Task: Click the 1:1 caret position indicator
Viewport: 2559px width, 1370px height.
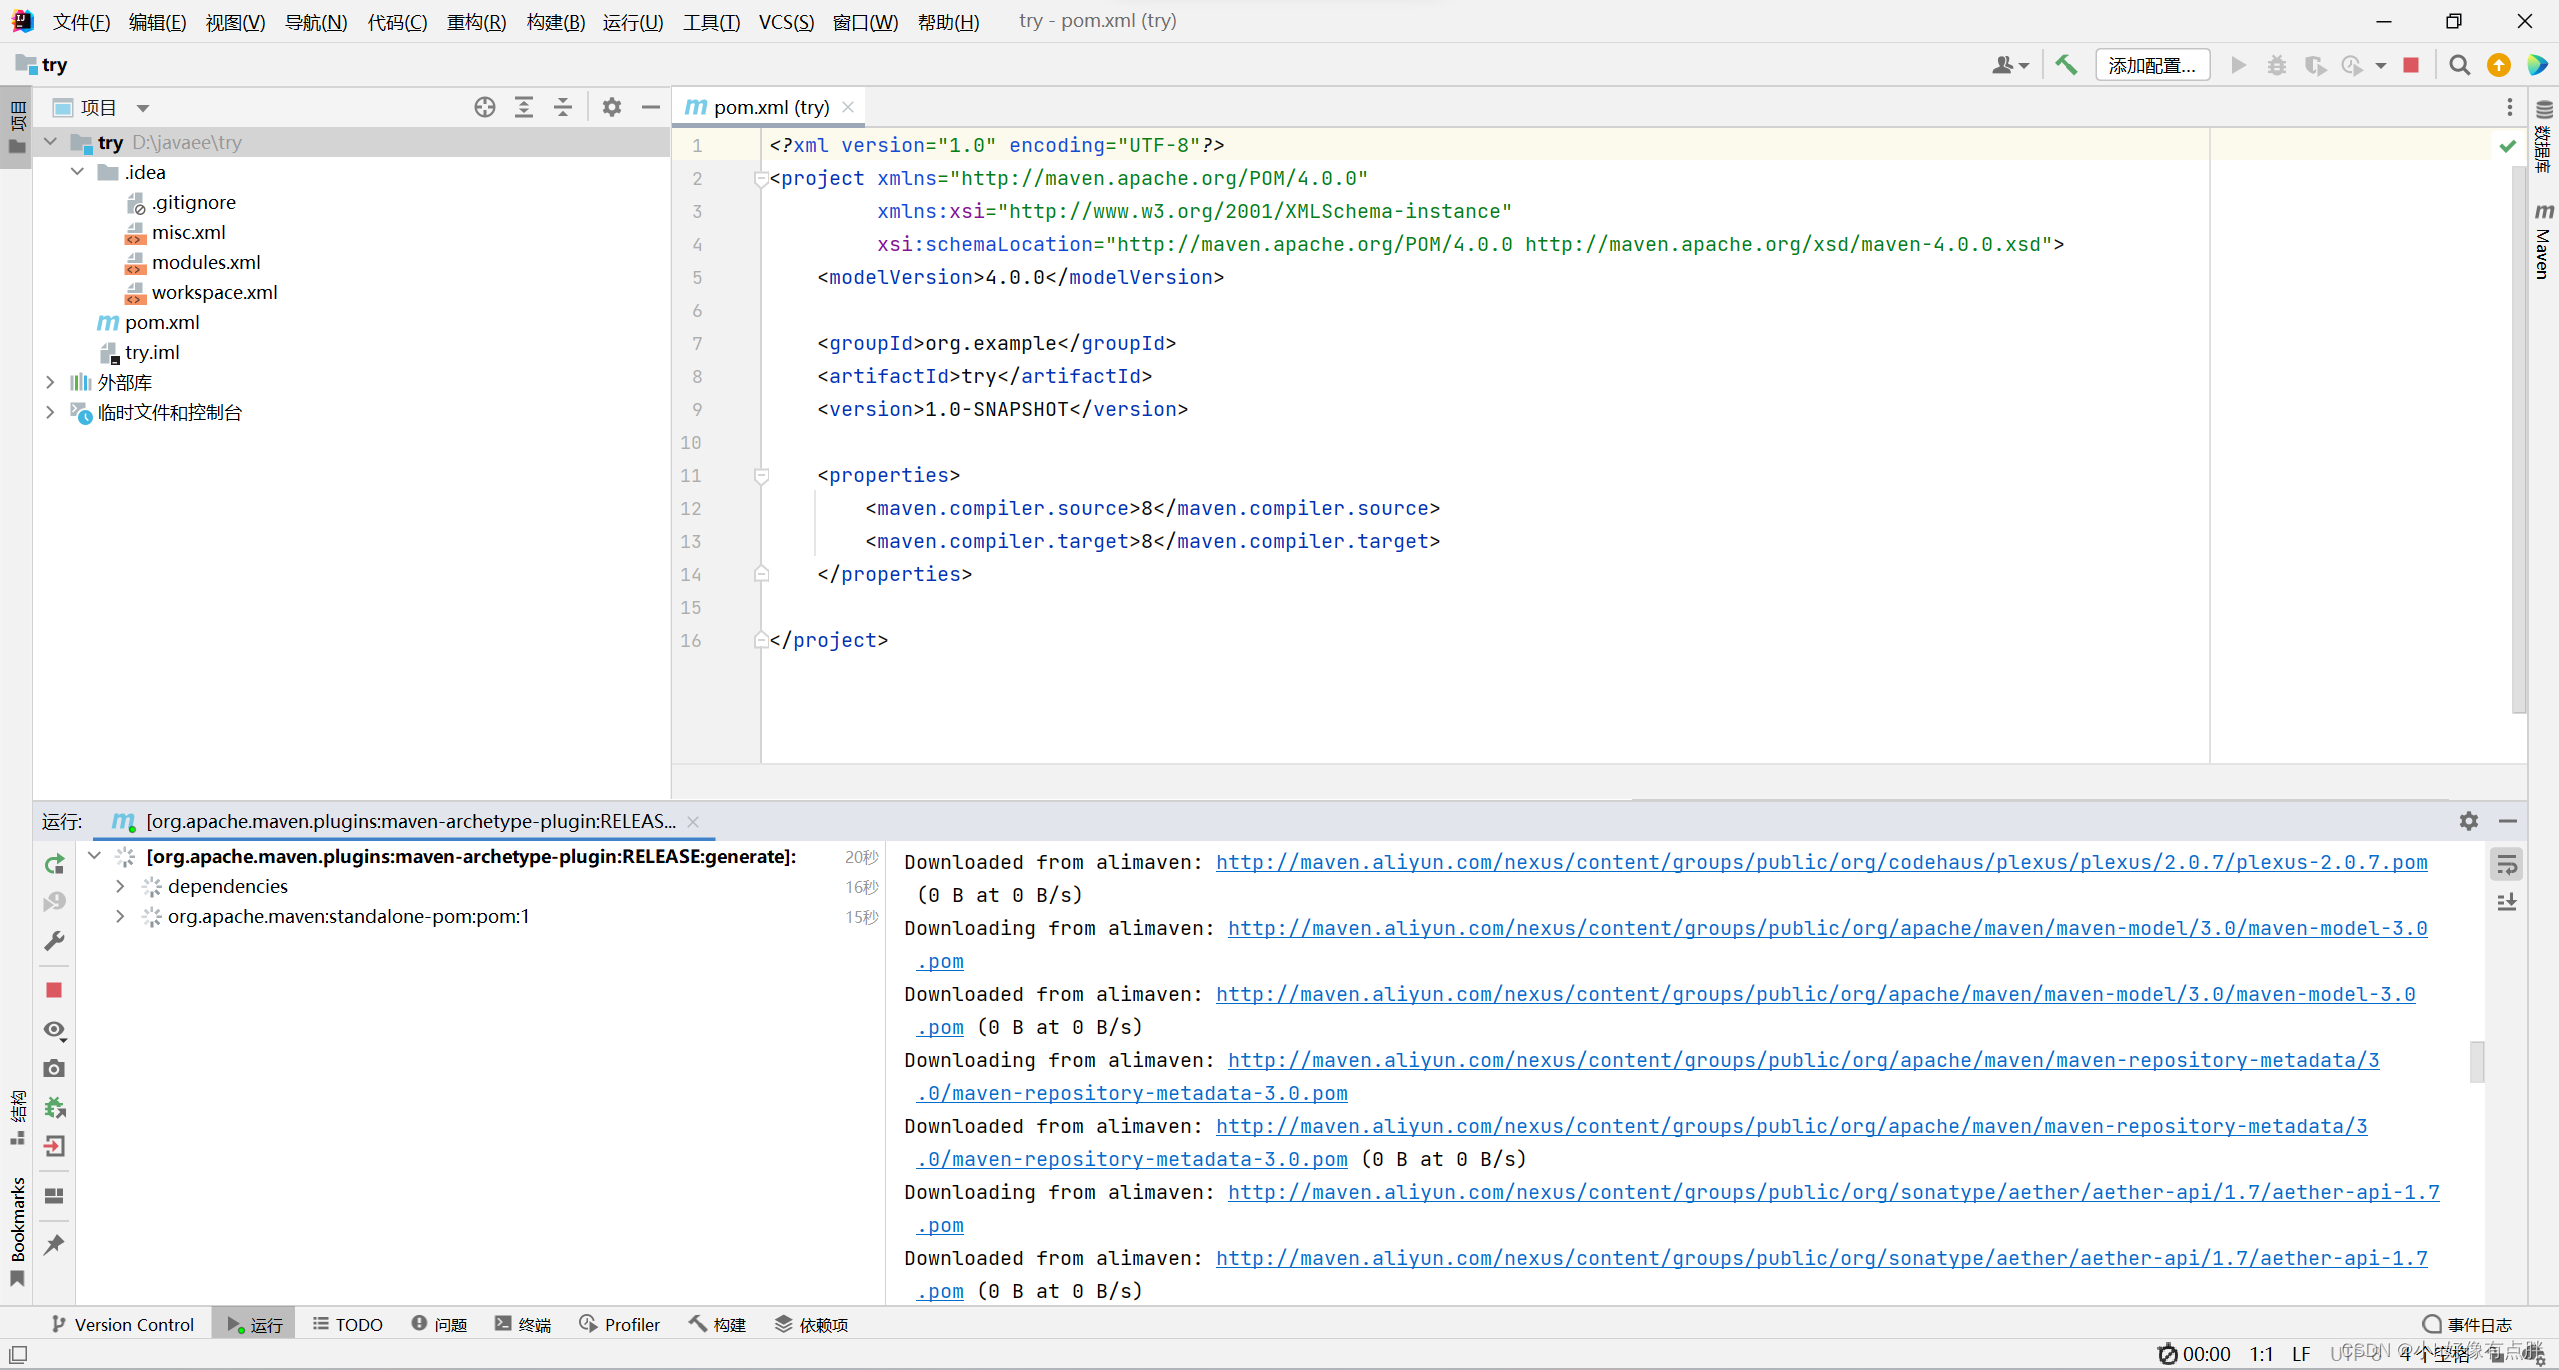Action: tap(2261, 1354)
